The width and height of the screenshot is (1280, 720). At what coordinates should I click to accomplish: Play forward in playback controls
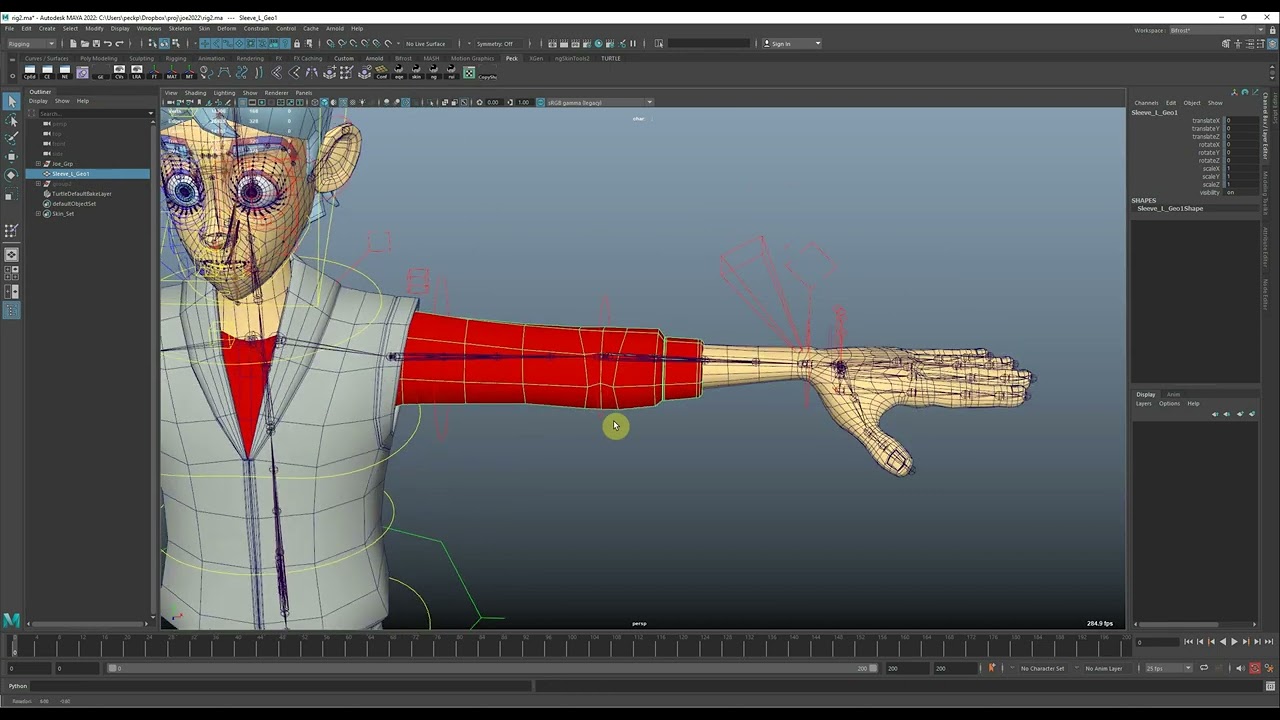[1233, 642]
